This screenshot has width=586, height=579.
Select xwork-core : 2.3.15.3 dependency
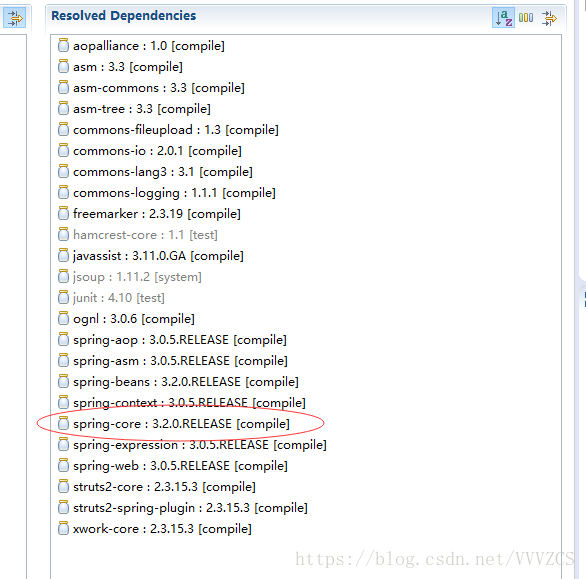[155, 529]
